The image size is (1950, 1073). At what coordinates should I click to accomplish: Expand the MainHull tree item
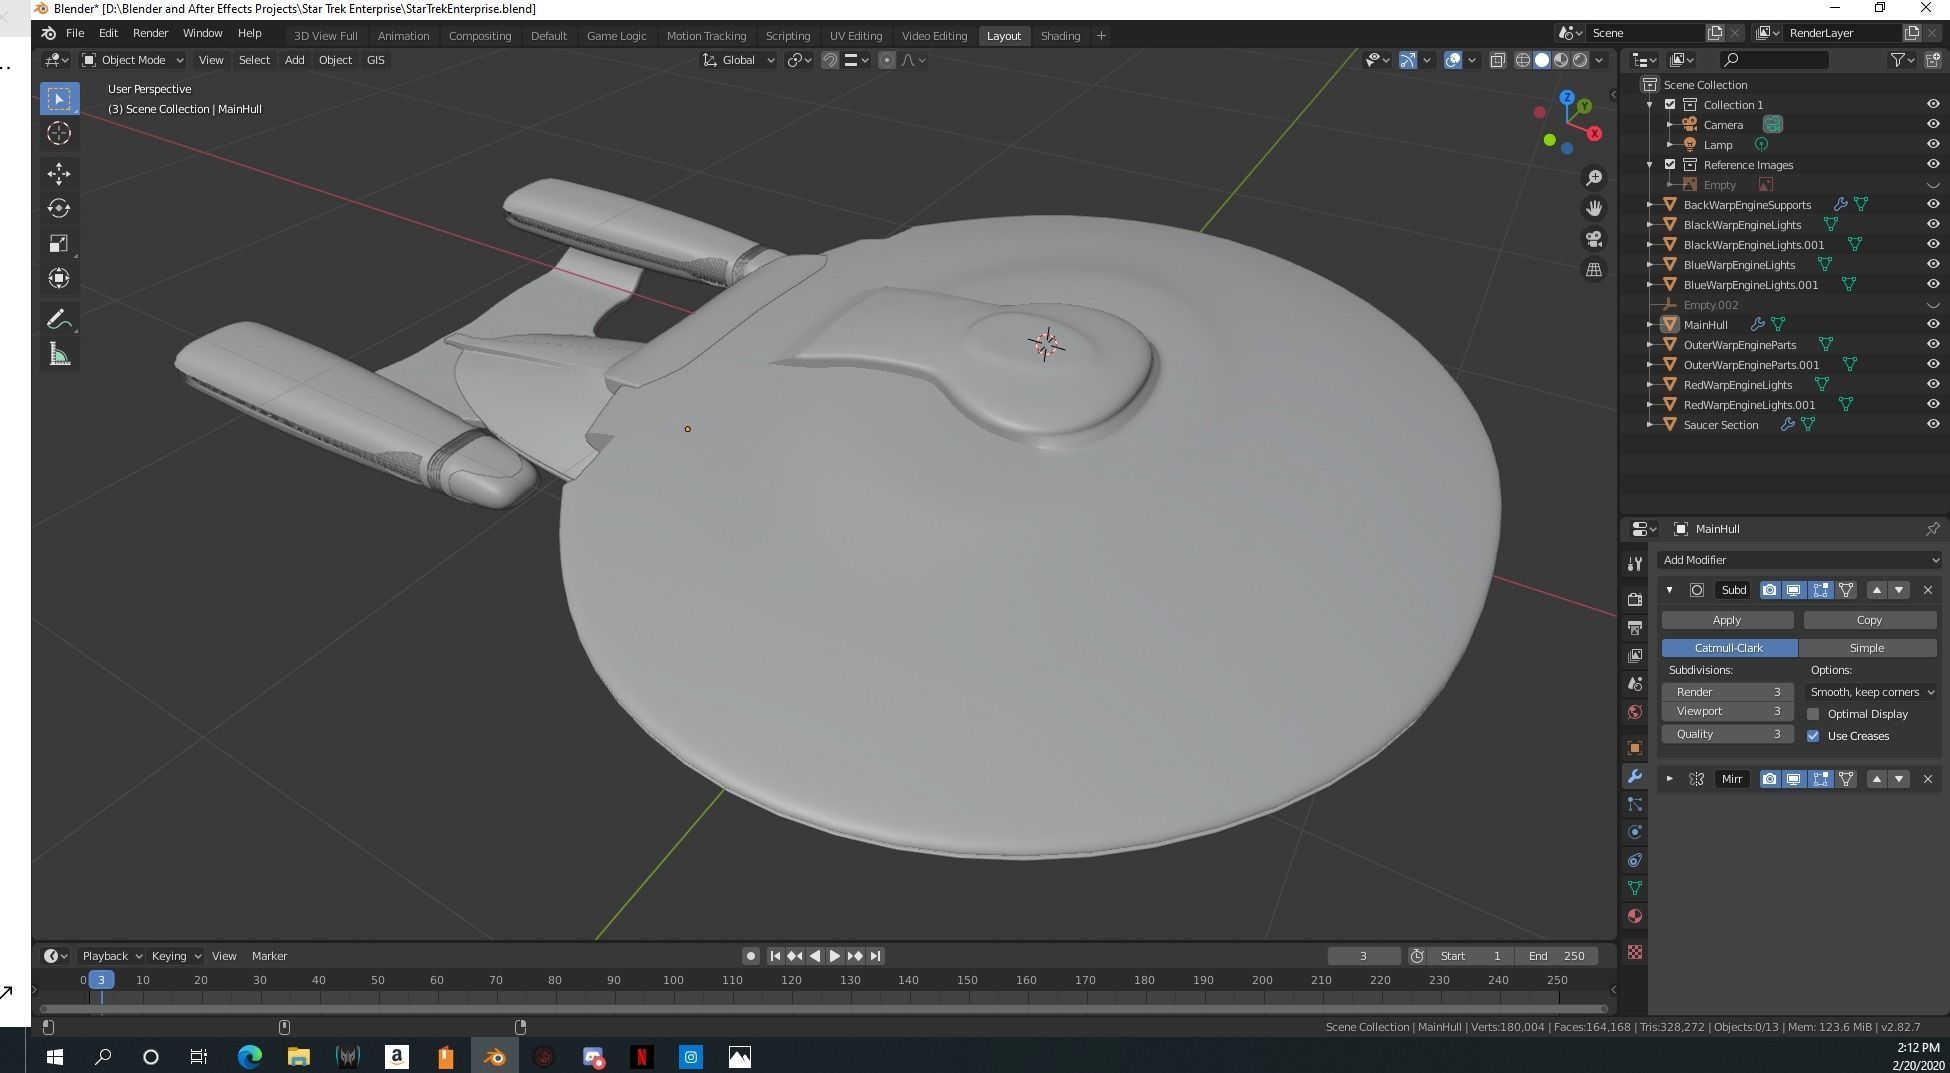tap(1650, 324)
